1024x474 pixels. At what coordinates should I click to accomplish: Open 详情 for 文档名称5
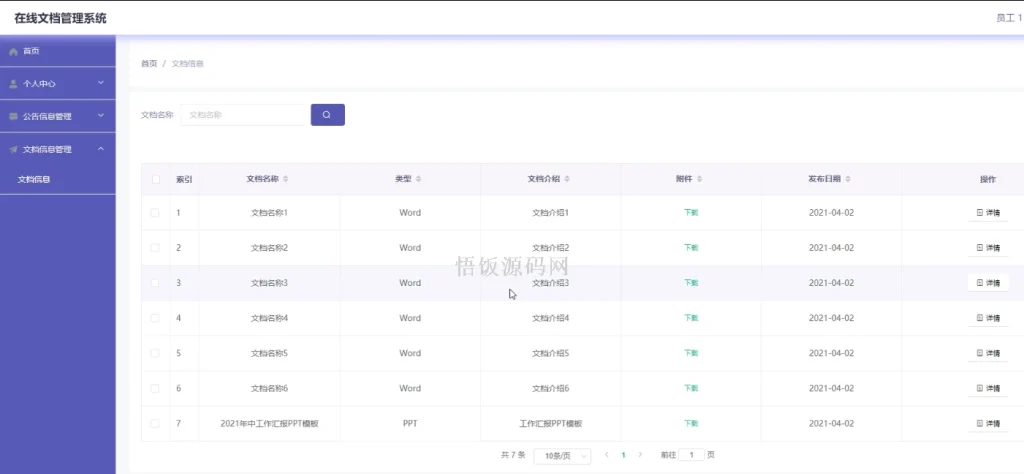988,353
